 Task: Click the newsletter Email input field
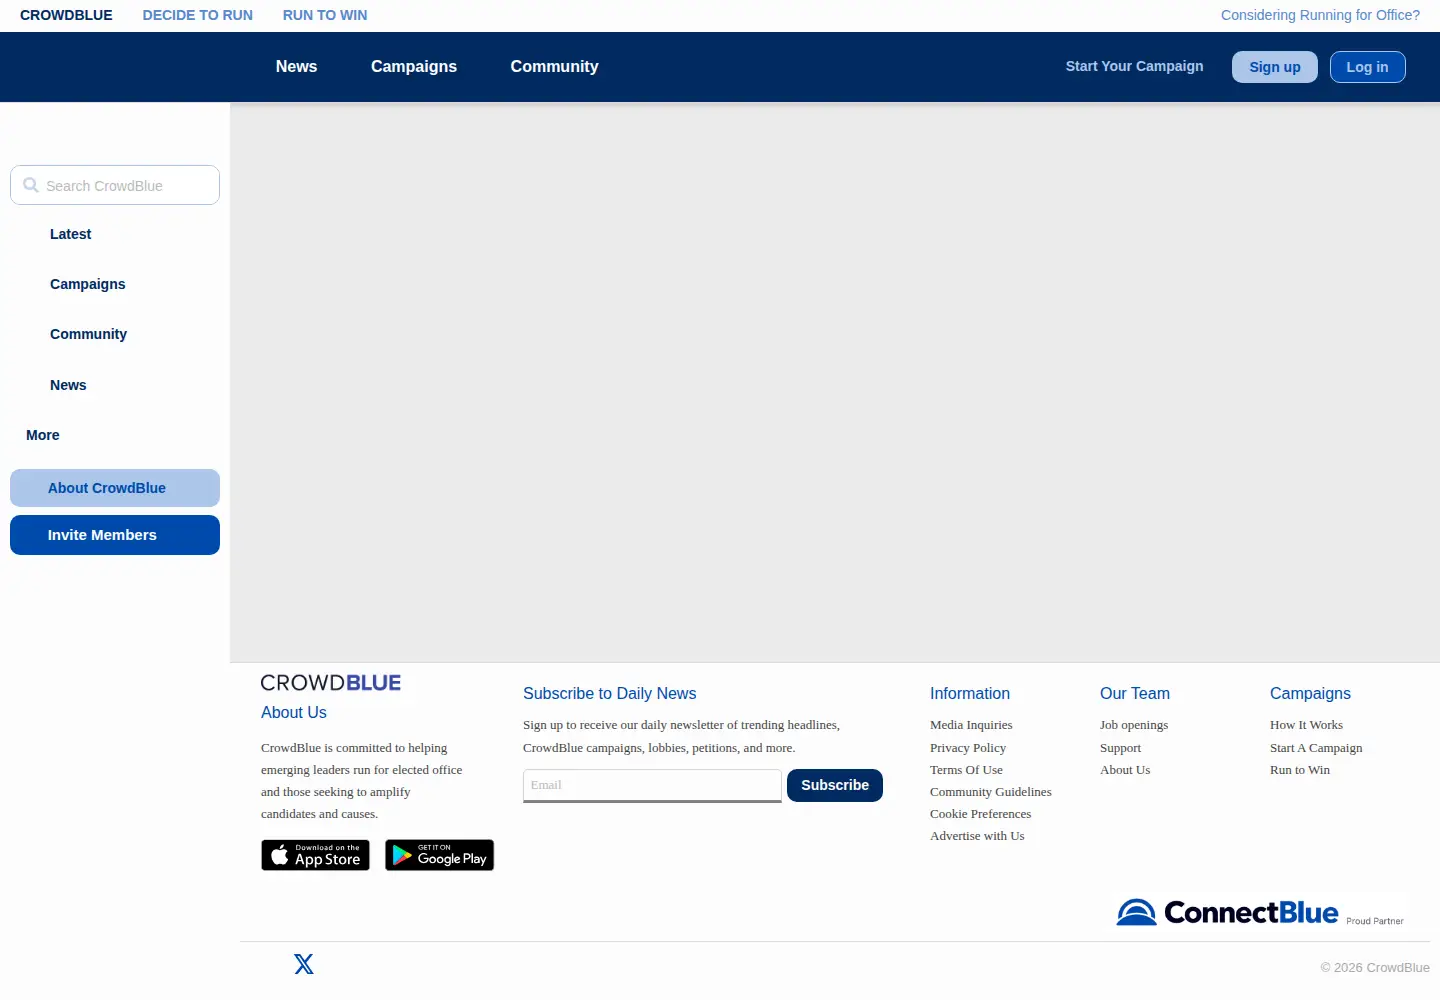click(652, 785)
